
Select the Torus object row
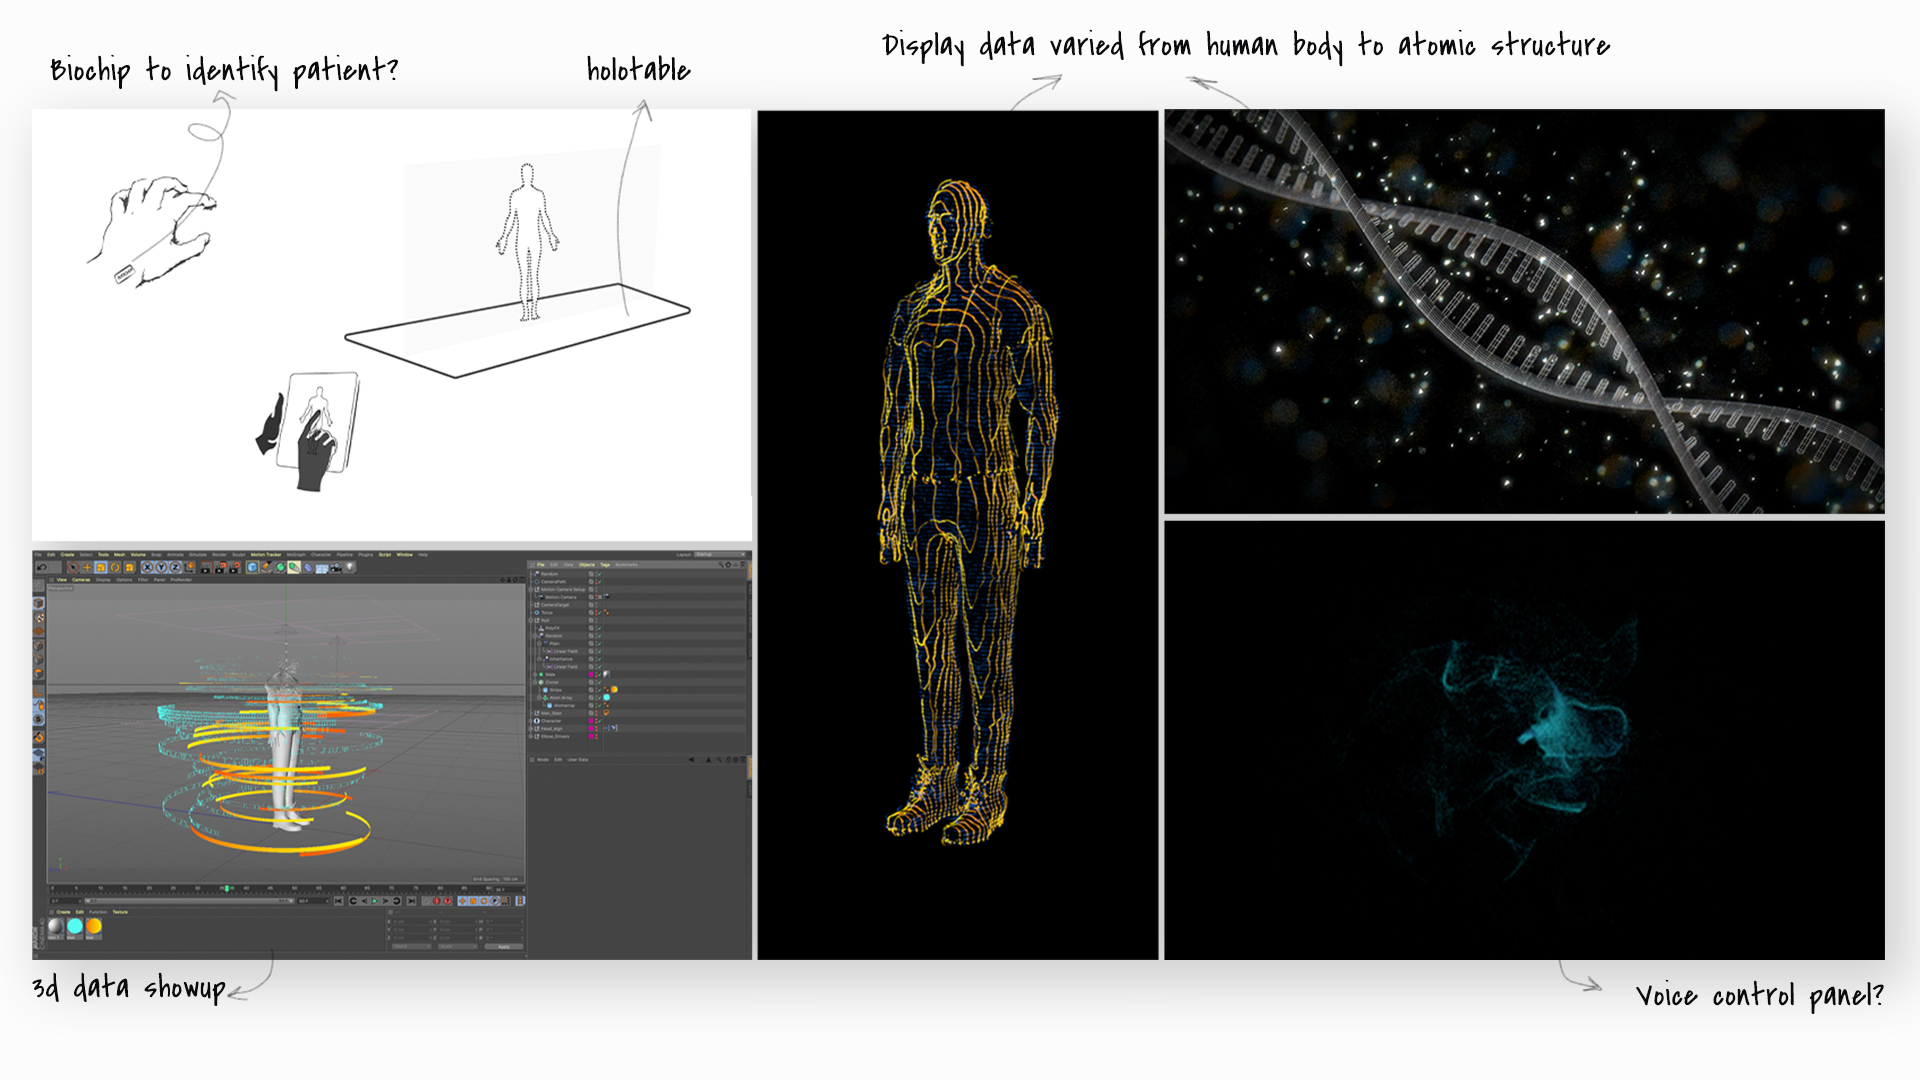click(635, 612)
